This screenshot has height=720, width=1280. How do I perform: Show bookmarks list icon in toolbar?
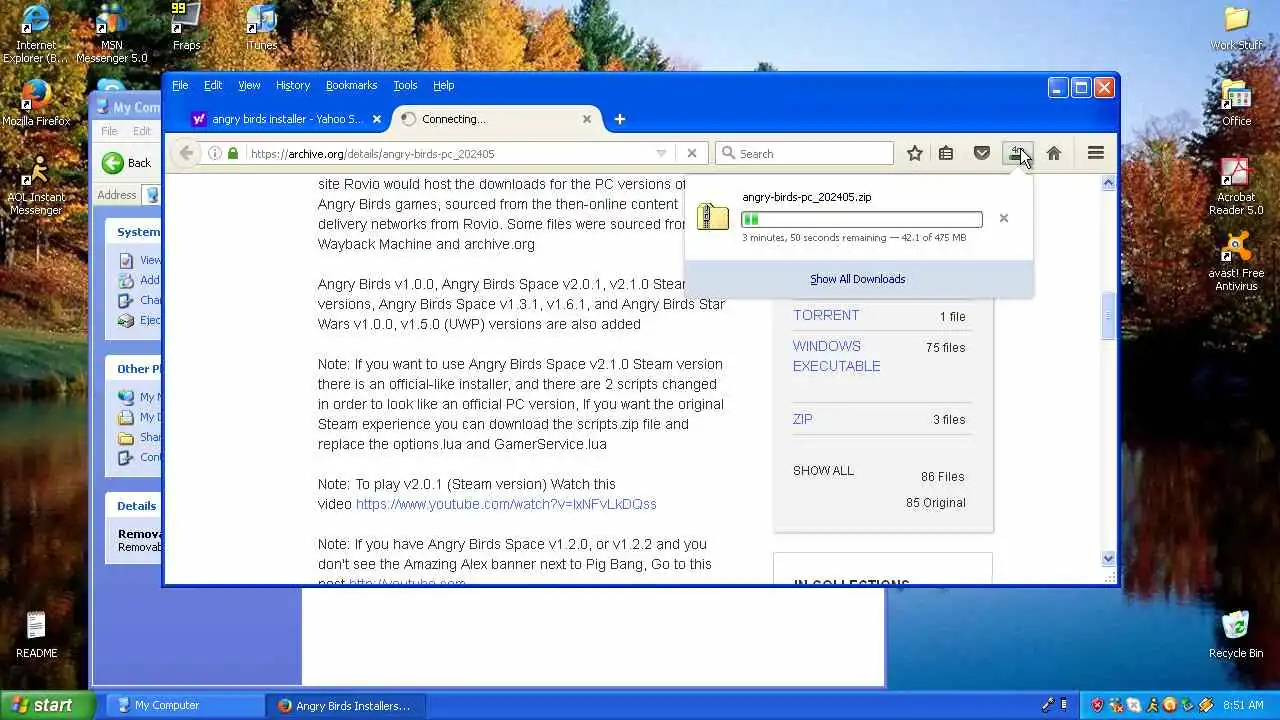point(946,153)
